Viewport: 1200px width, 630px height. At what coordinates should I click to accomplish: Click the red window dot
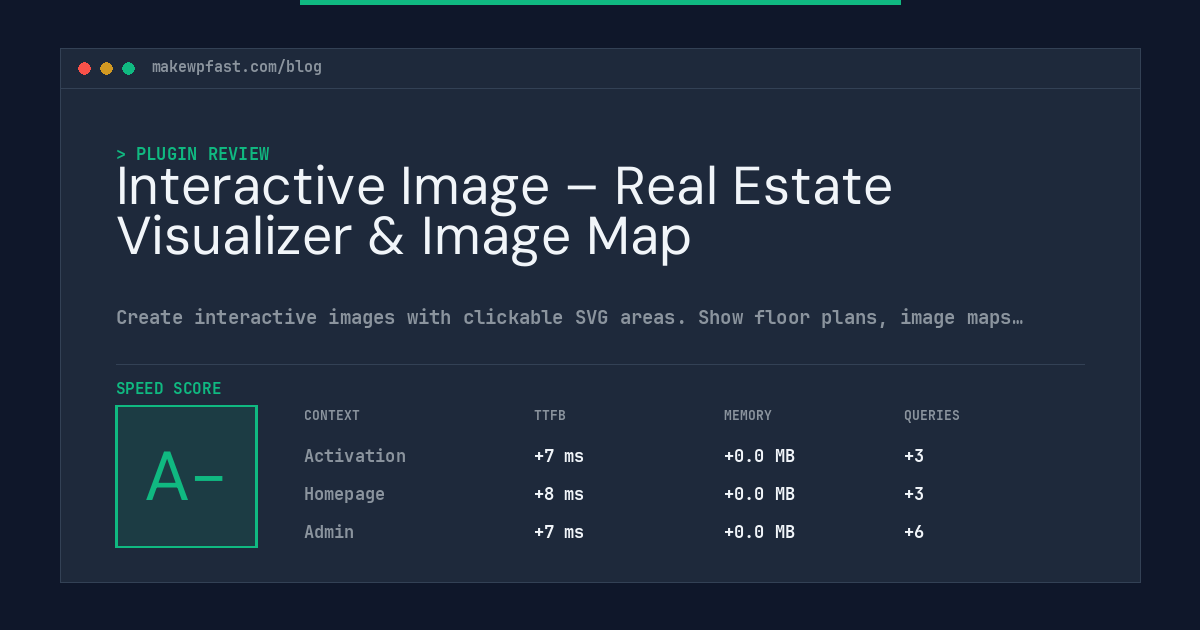tap(84, 68)
